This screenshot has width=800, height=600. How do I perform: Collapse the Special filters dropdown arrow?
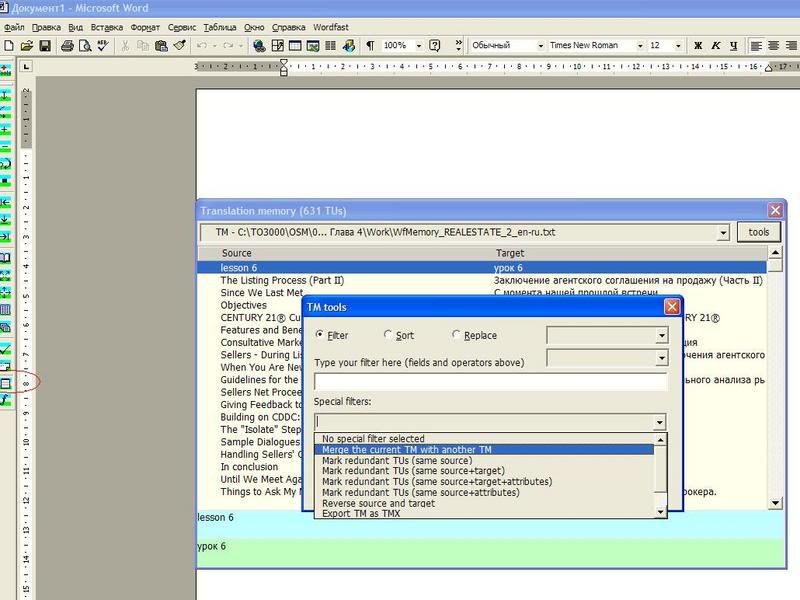tap(659, 422)
